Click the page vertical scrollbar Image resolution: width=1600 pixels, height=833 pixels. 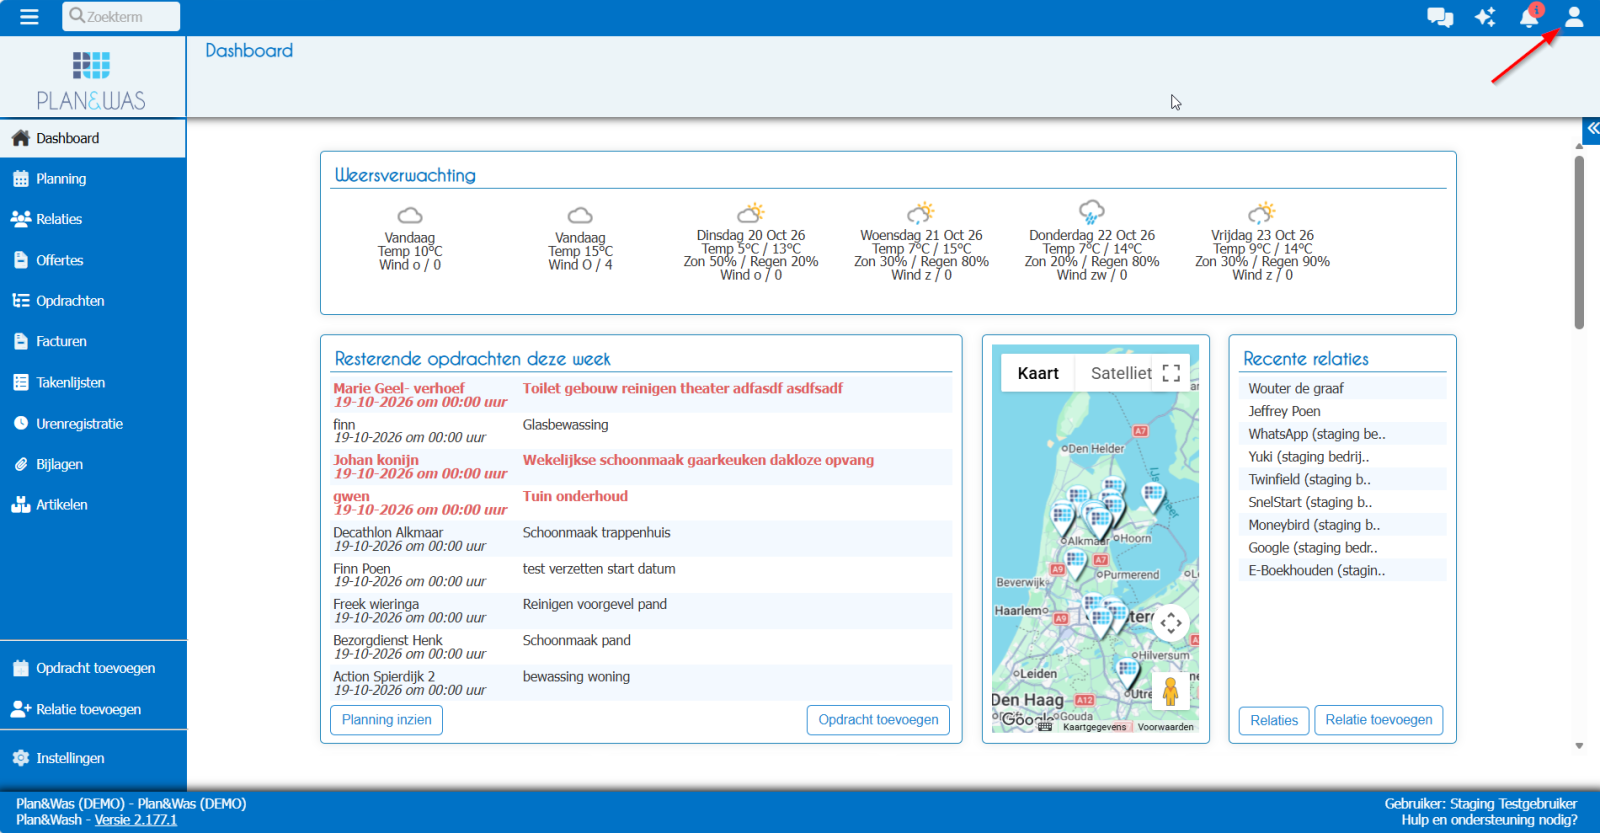click(1579, 242)
